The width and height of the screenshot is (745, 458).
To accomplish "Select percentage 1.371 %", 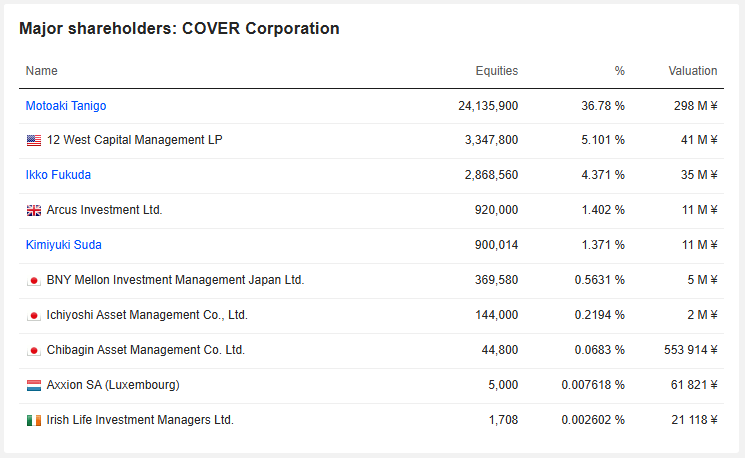I will (x=603, y=245).
